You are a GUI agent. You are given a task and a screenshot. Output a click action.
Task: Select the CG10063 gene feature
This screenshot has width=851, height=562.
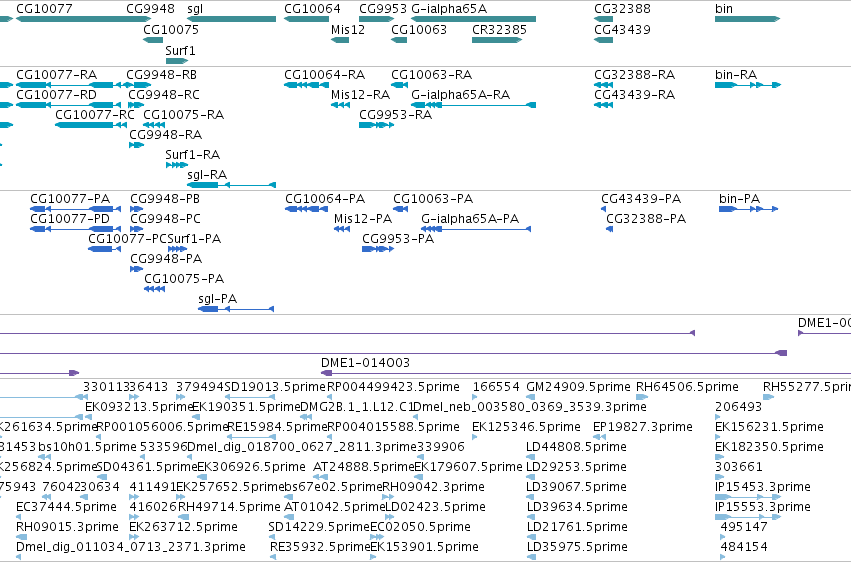tap(399, 40)
